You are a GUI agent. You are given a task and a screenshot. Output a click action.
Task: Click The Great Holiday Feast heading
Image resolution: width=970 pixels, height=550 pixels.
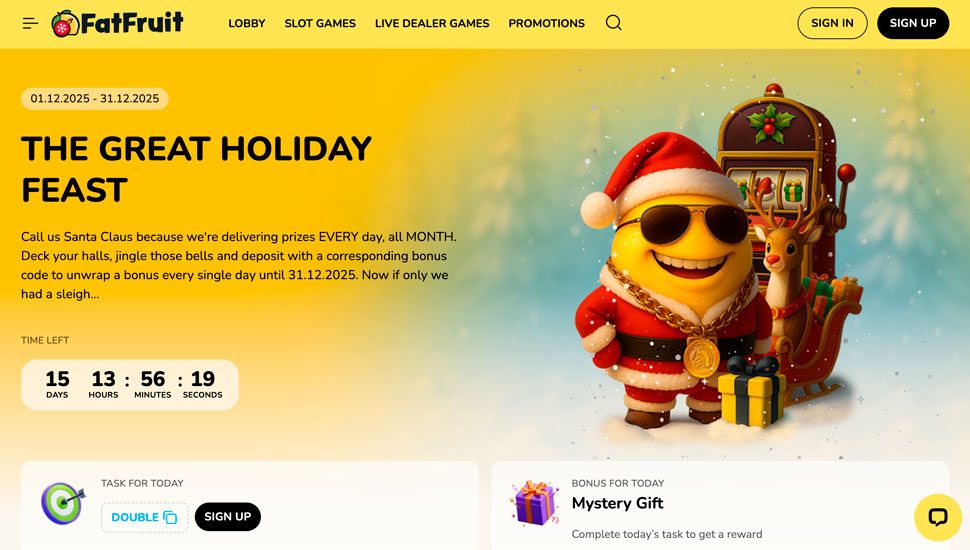pyautogui.click(x=196, y=169)
